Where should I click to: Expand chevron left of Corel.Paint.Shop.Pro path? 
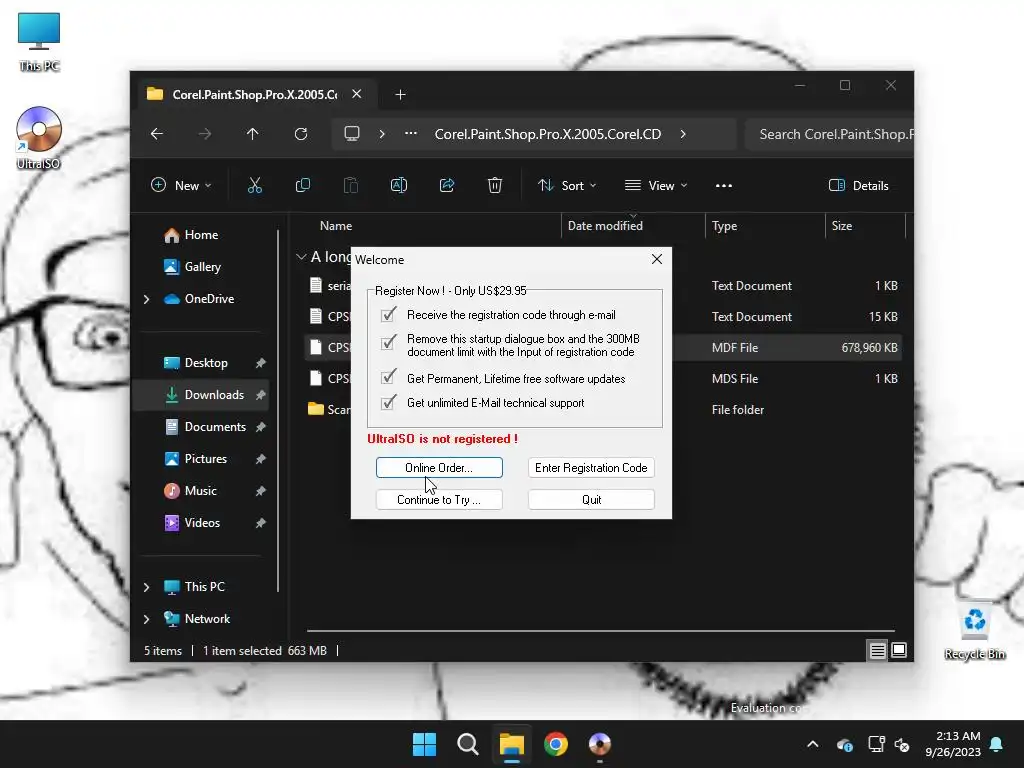(382, 134)
